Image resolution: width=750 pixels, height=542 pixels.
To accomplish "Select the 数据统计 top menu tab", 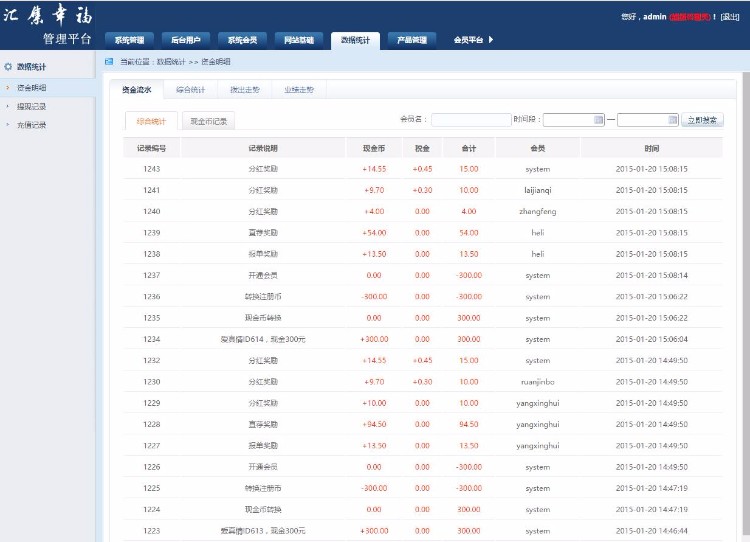I will tap(355, 41).
